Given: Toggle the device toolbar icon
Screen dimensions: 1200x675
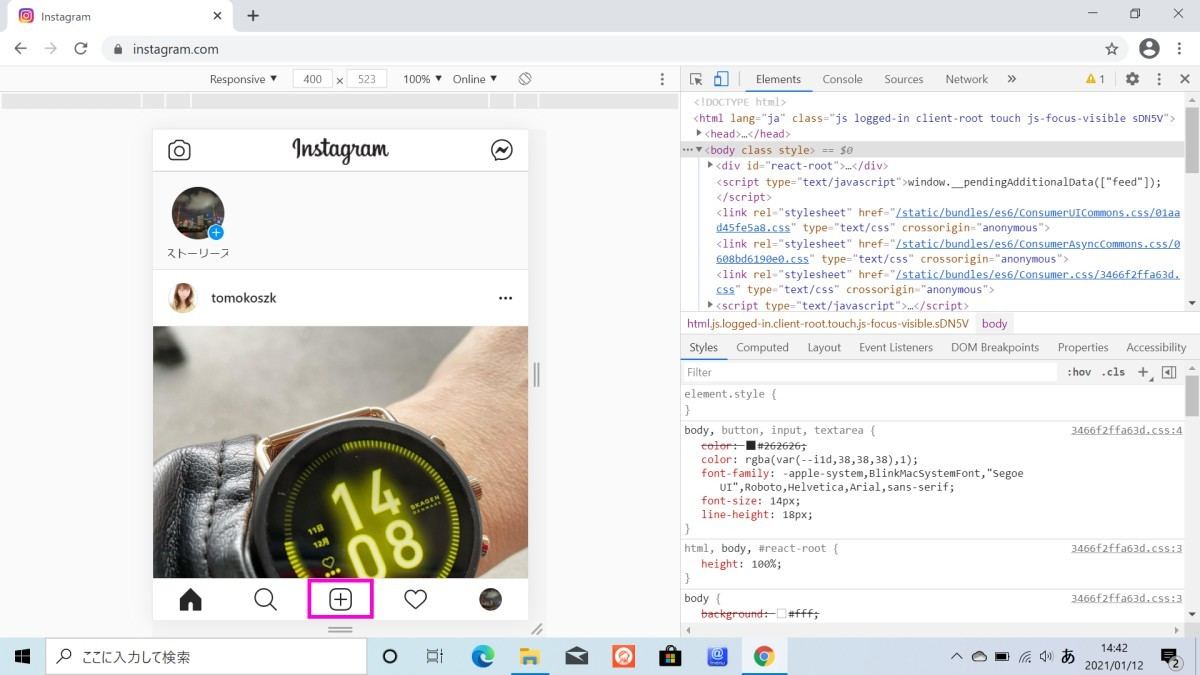Looking at the screenshot, I should pyautogui.click(x=721, y=79).
